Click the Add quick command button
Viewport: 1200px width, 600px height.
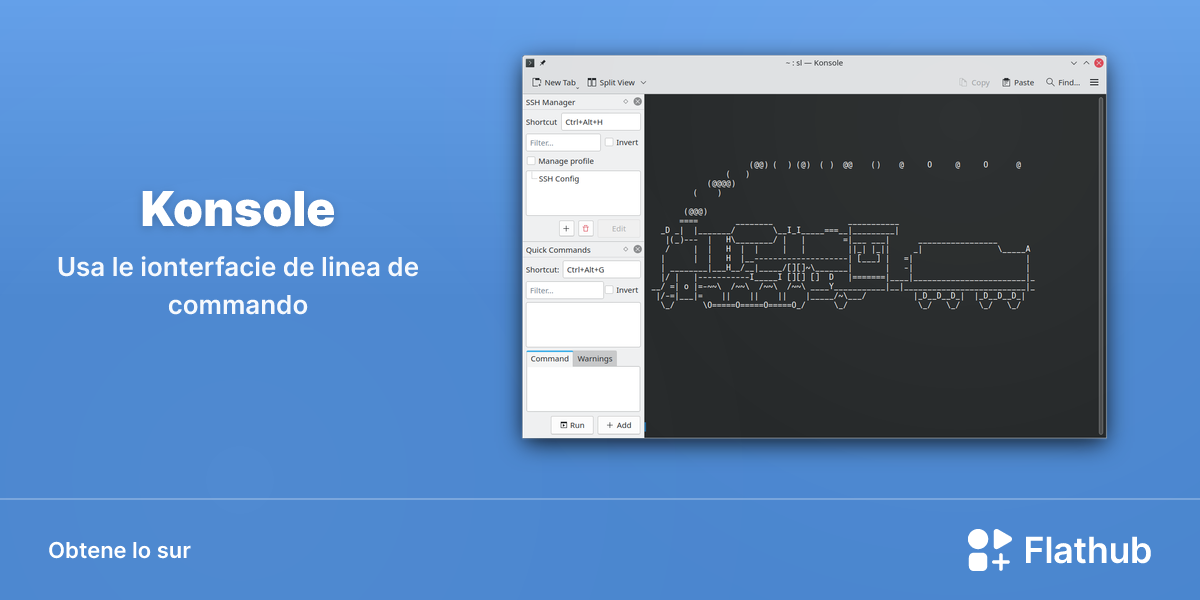tap(619, 425)
